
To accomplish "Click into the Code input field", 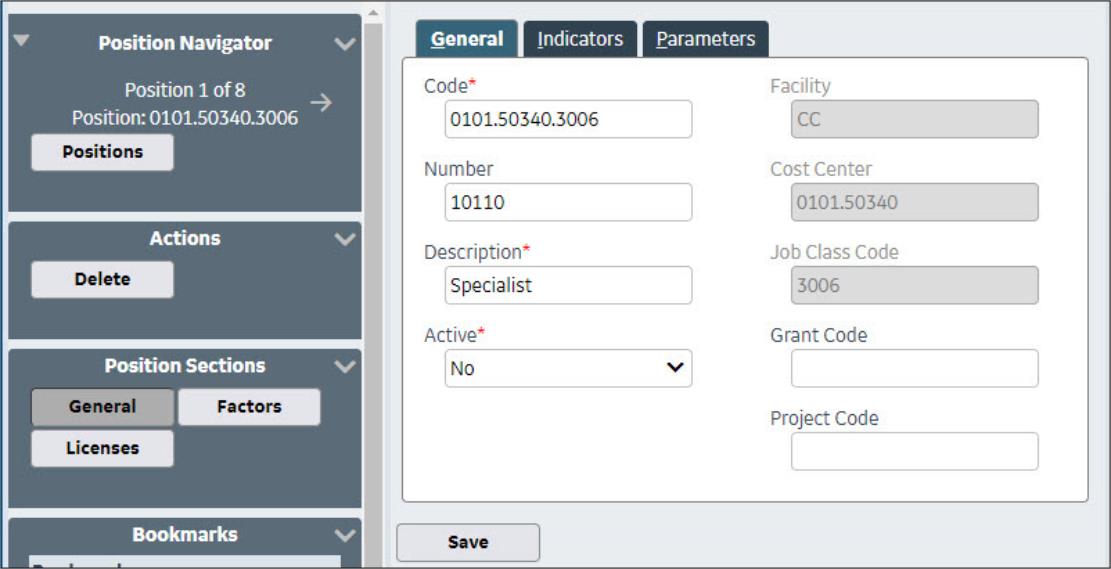I will pyautogui.click(x=568, y=119).
